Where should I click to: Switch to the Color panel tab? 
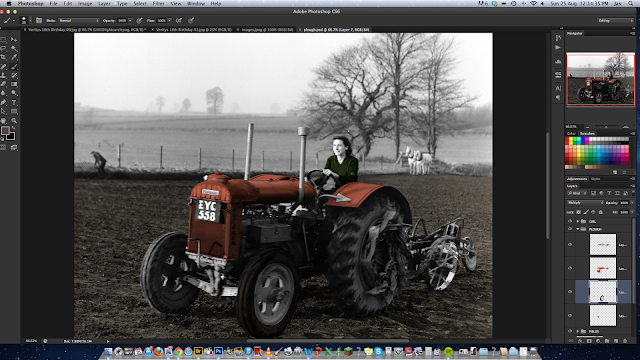(571, 133)
